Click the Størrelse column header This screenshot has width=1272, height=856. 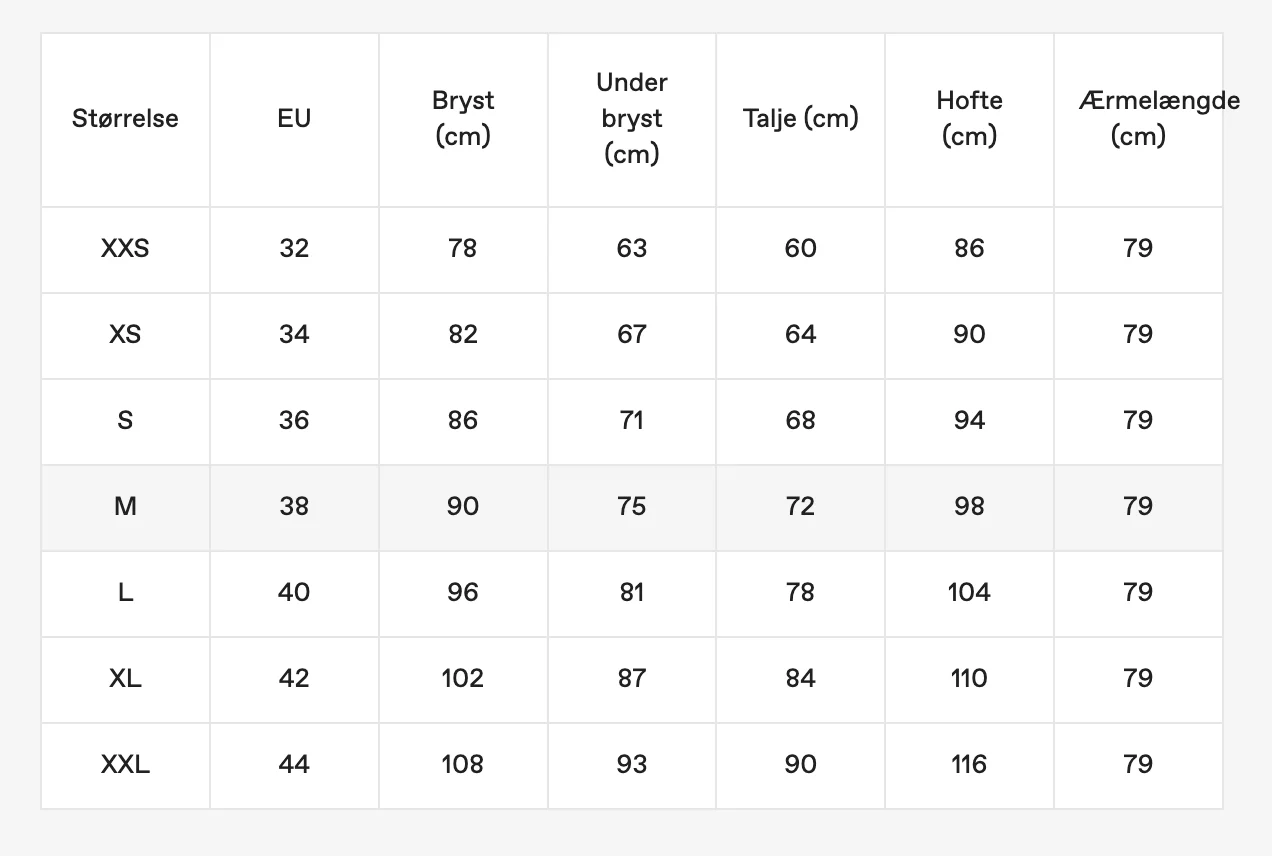coord(125,119)
